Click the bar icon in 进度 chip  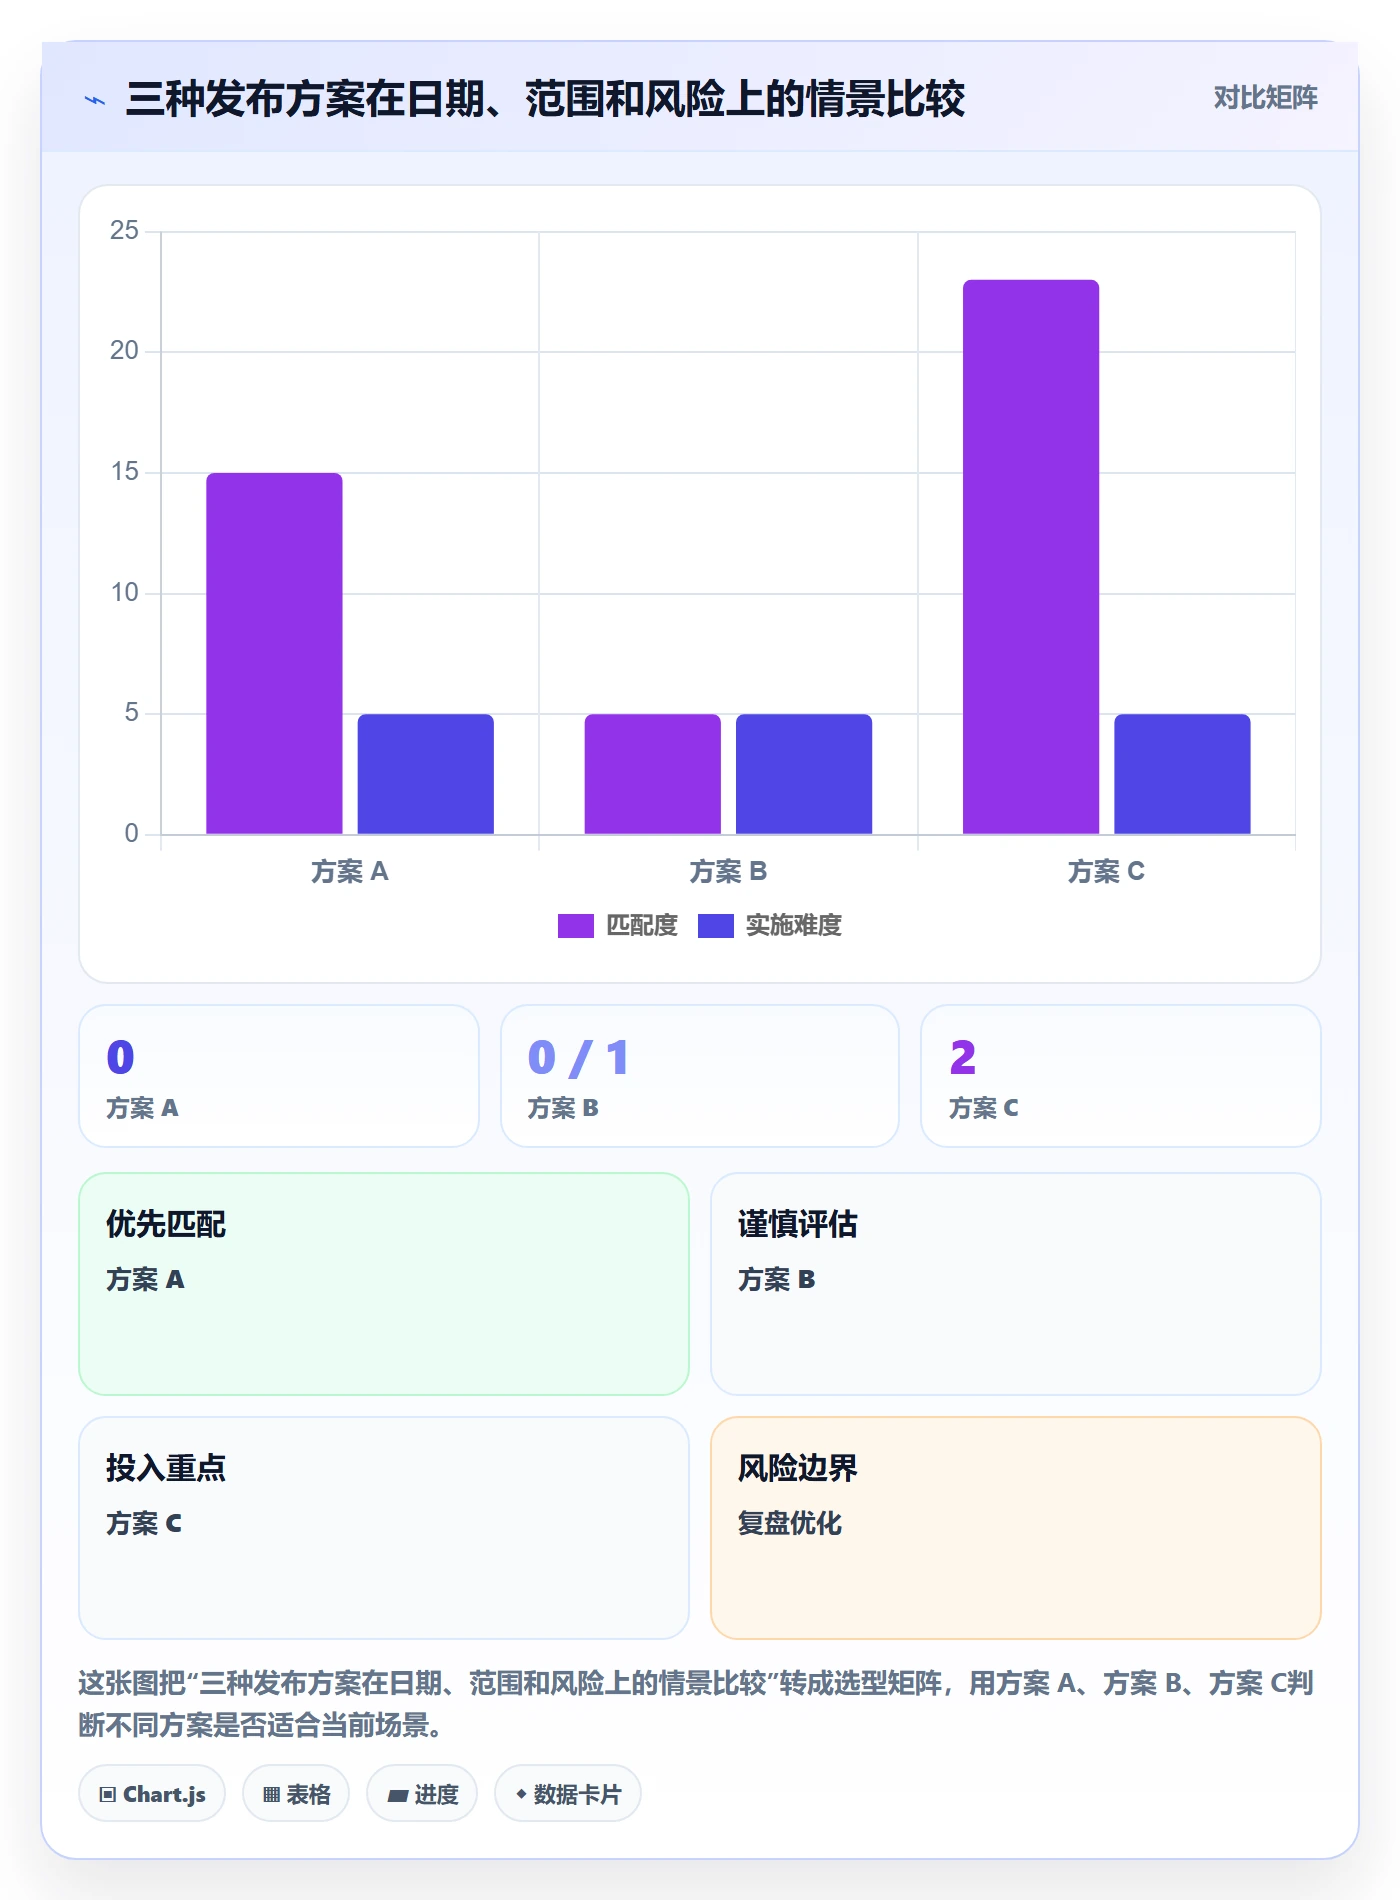tap(398, 1796)
